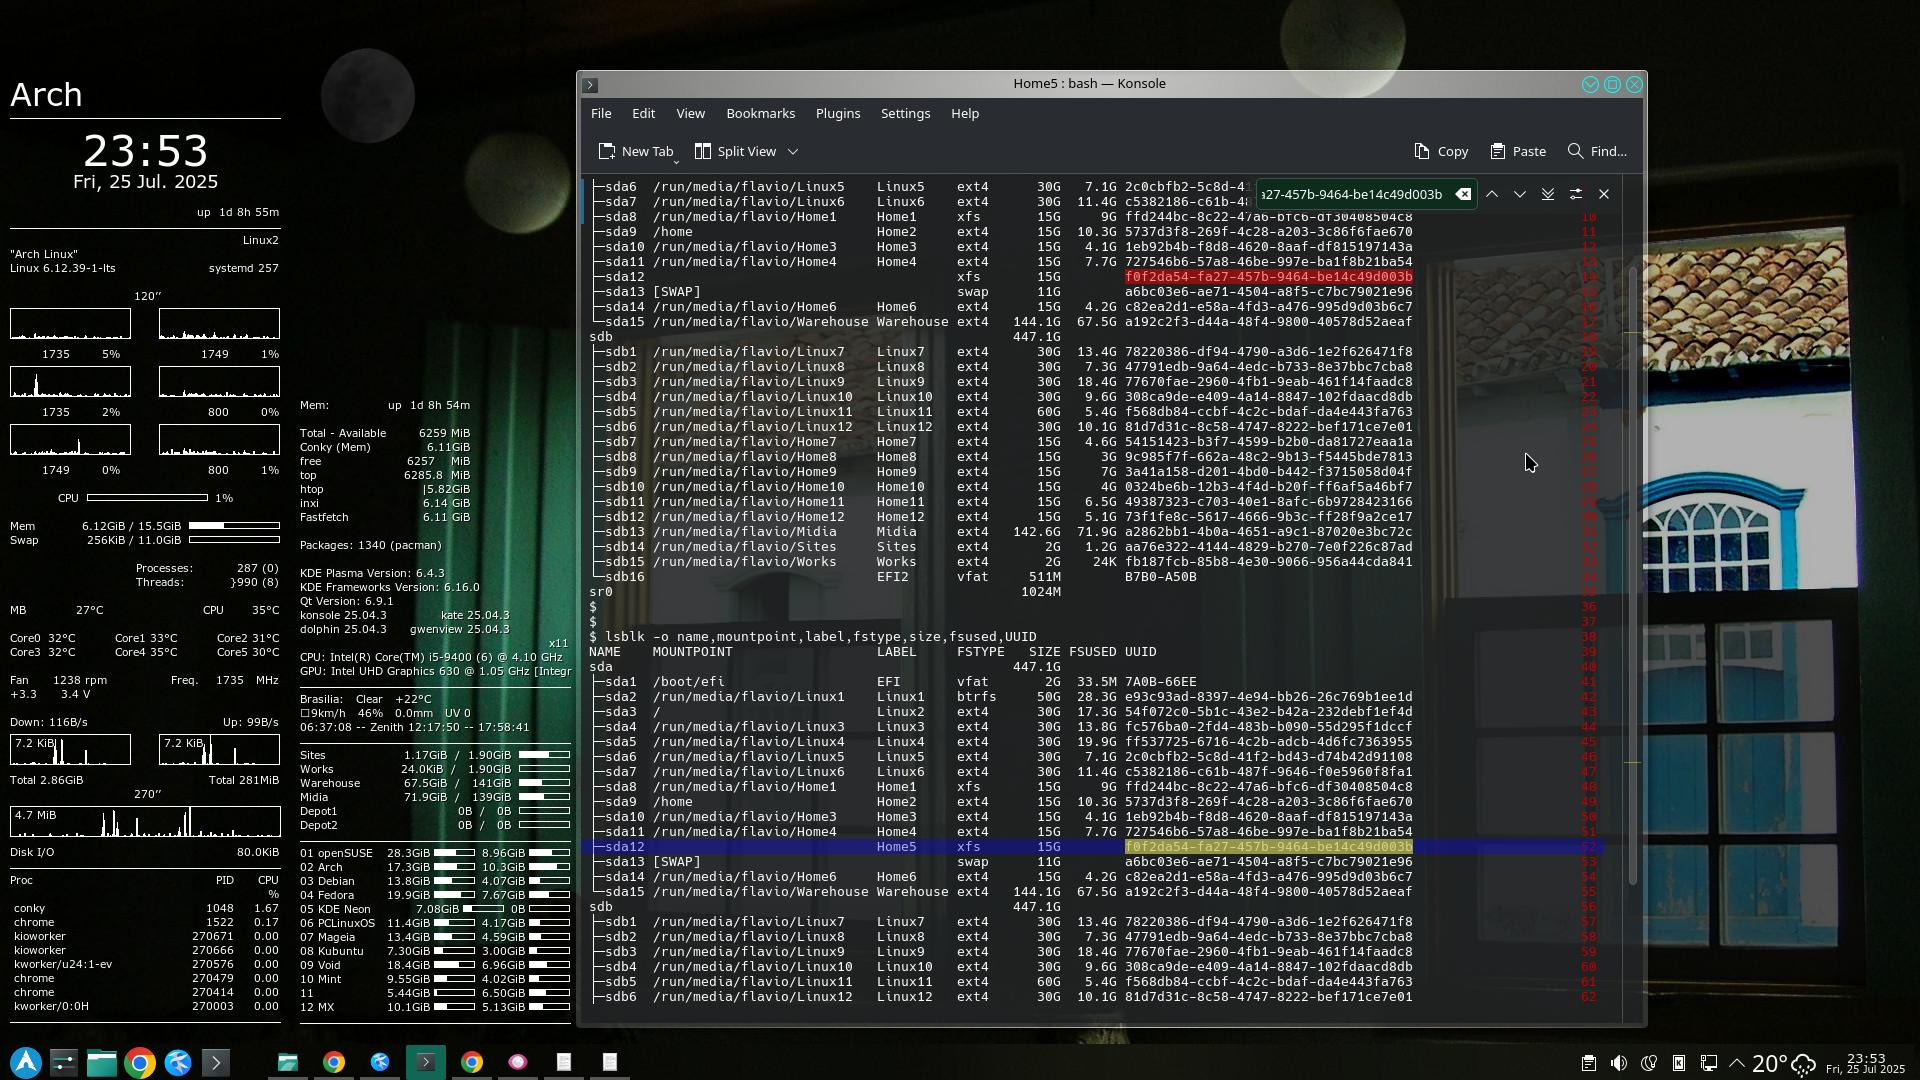The height and width of the screenshot is (1080, 1920).
Task: Click the search text input field
Action: [x=1352, y=194]
